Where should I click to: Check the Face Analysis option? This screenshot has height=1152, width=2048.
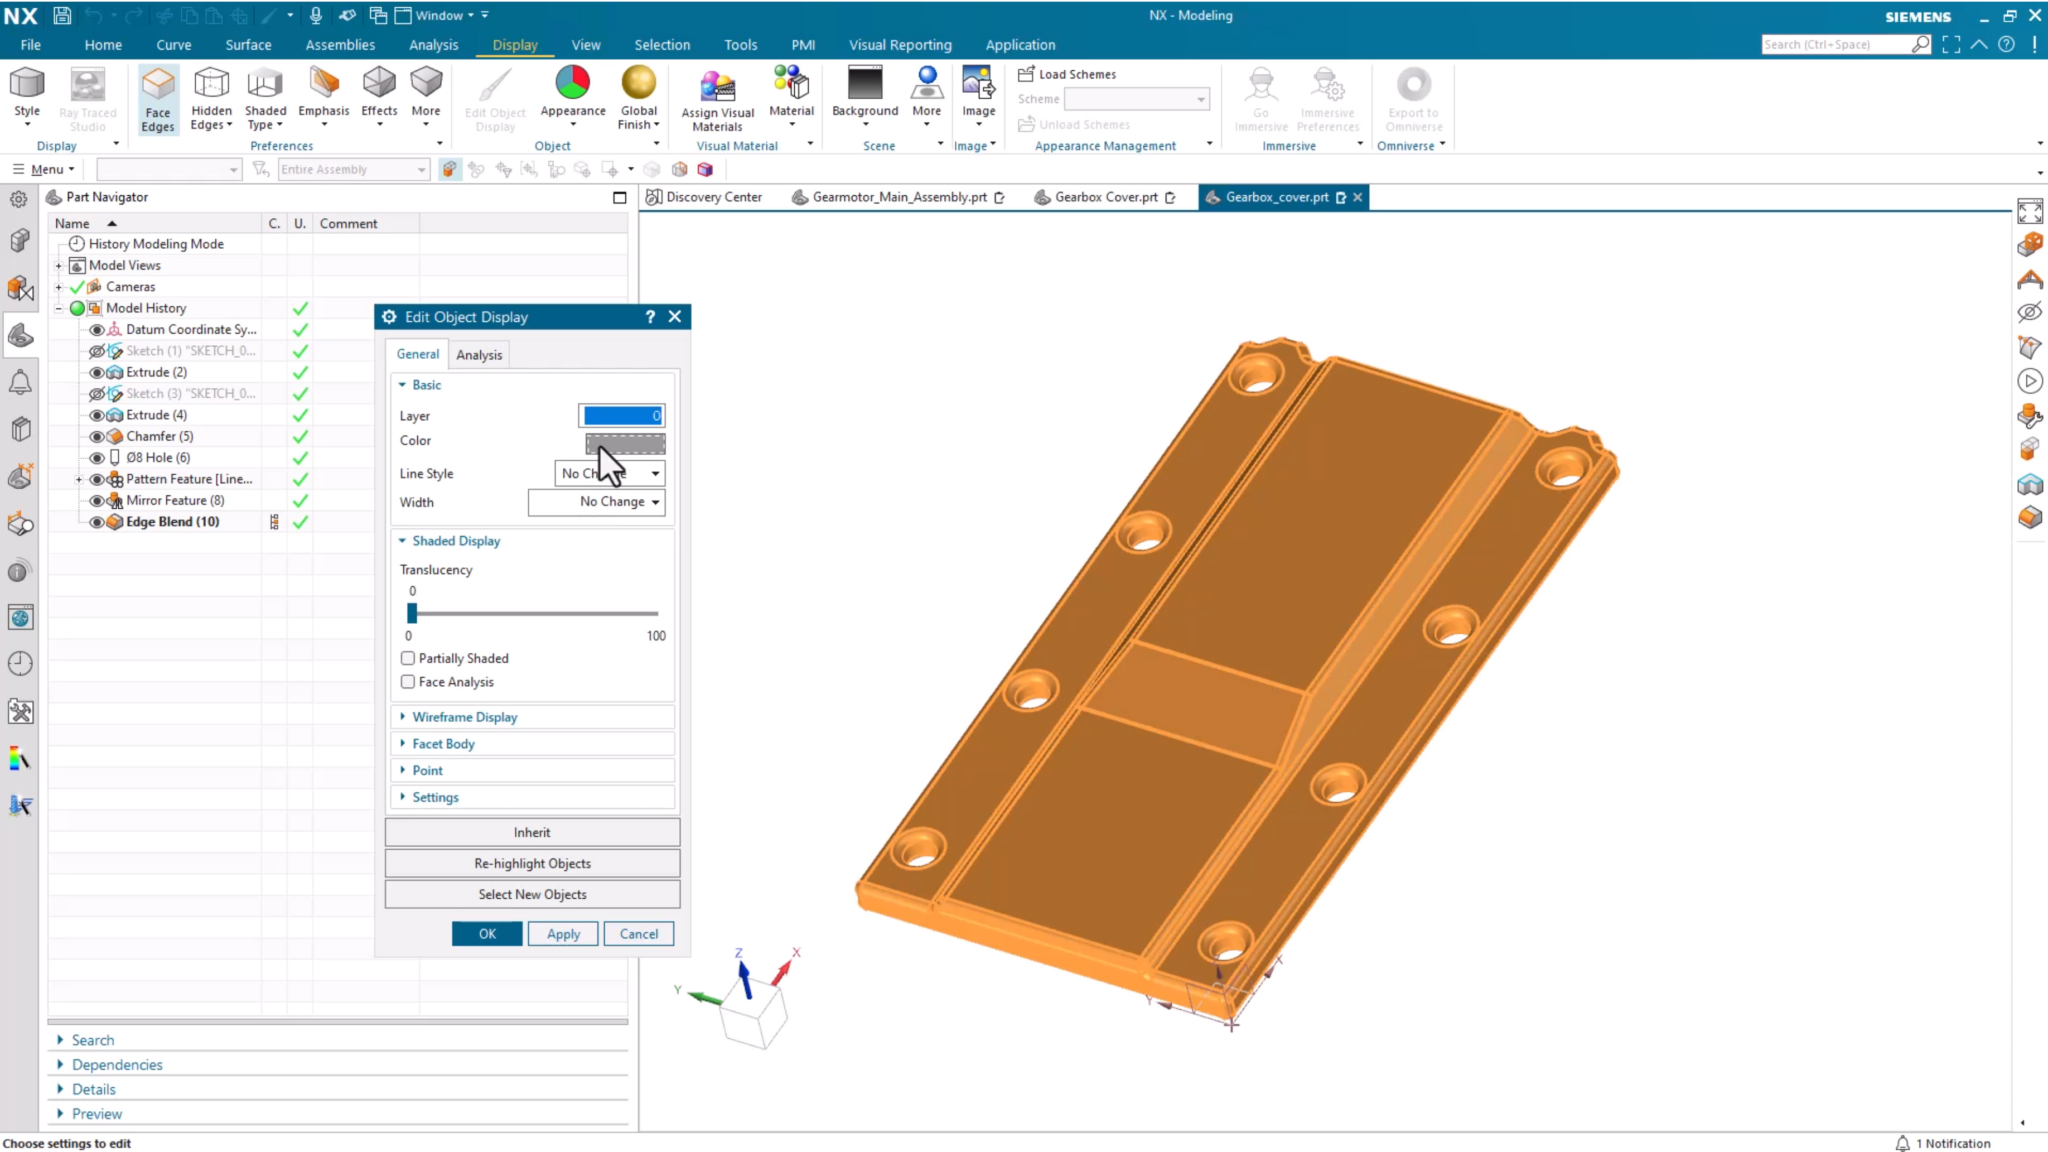point(408,681)
